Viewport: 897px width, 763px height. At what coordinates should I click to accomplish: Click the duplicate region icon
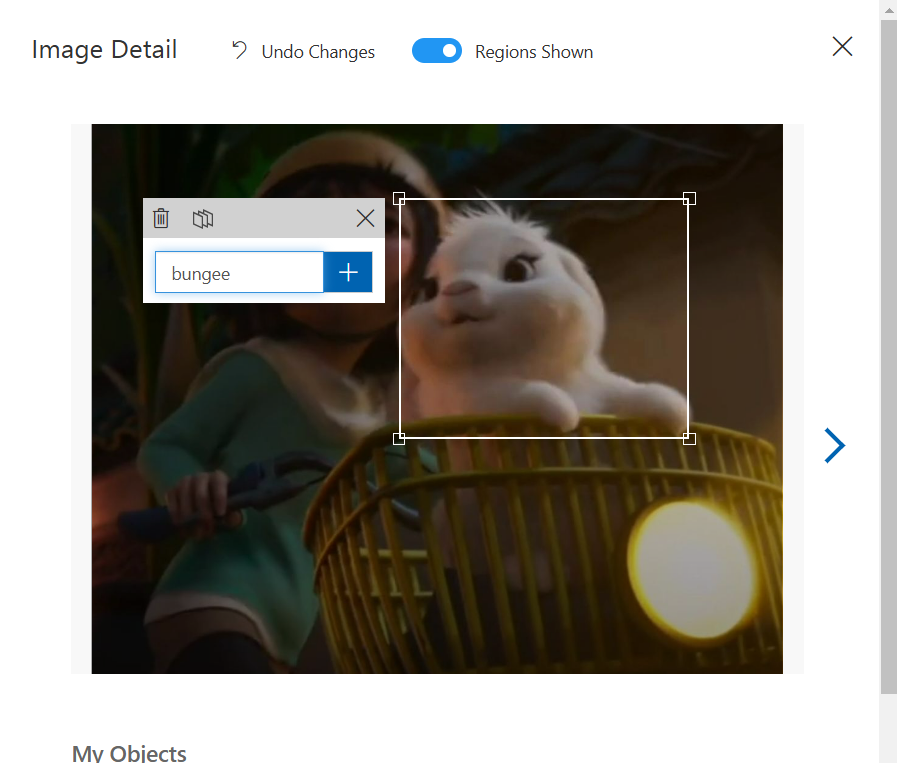[x=203, y=218]
